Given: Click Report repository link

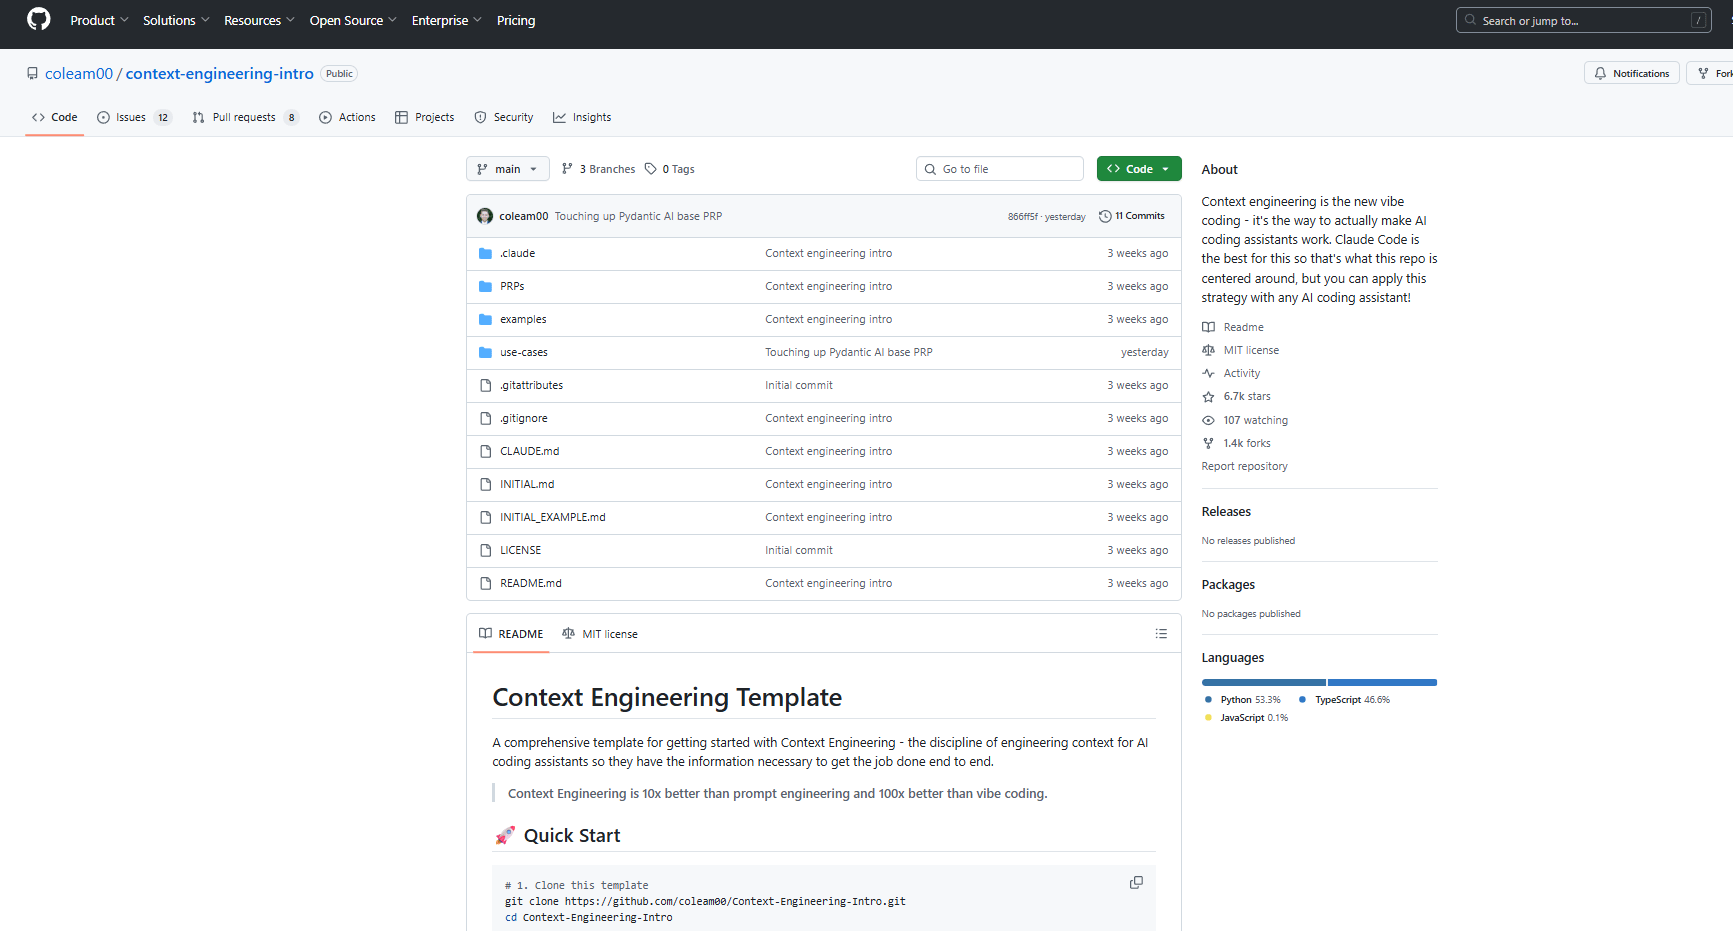Looking at the screenshot, I should (x=1244, y=466).
